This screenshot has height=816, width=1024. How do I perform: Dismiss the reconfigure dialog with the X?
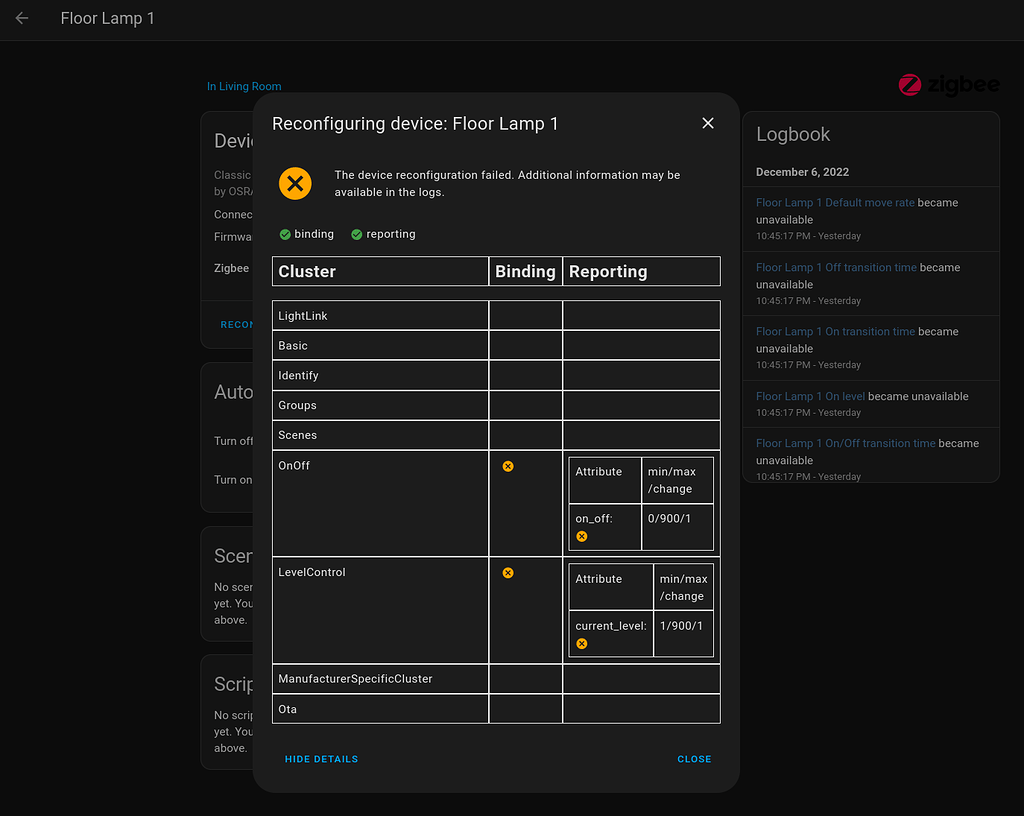pyautogui.click(x=707, y=123)
